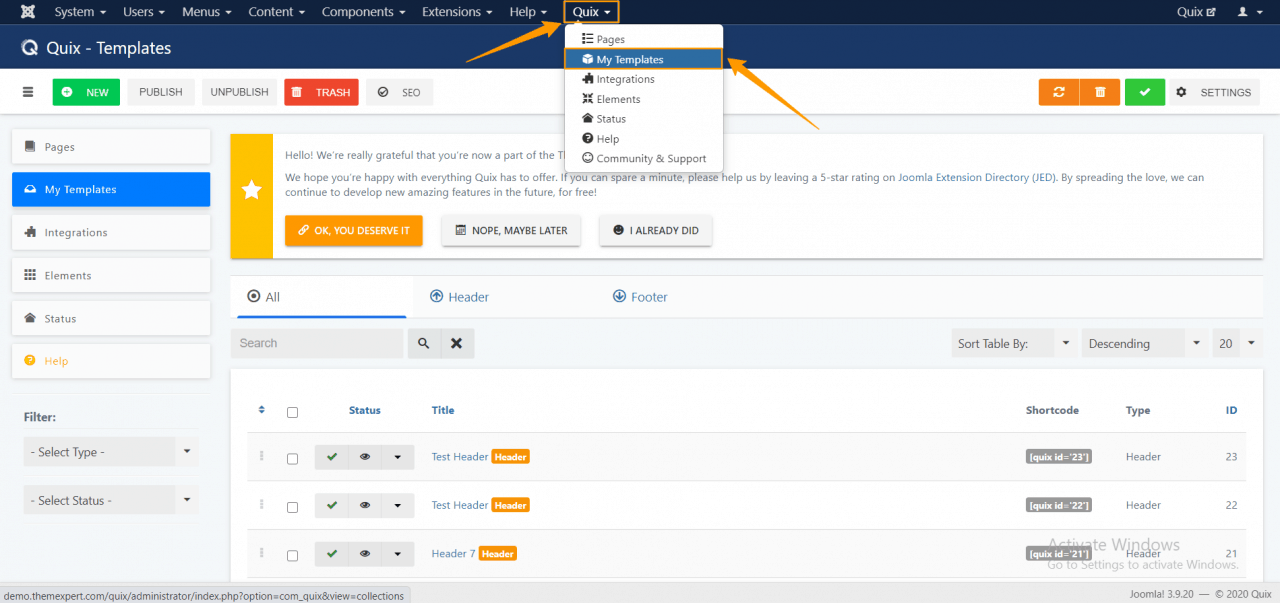Toggle the hamburger sidebar menu icon
Screen dimensions: 1280x603
click(28, 92)
